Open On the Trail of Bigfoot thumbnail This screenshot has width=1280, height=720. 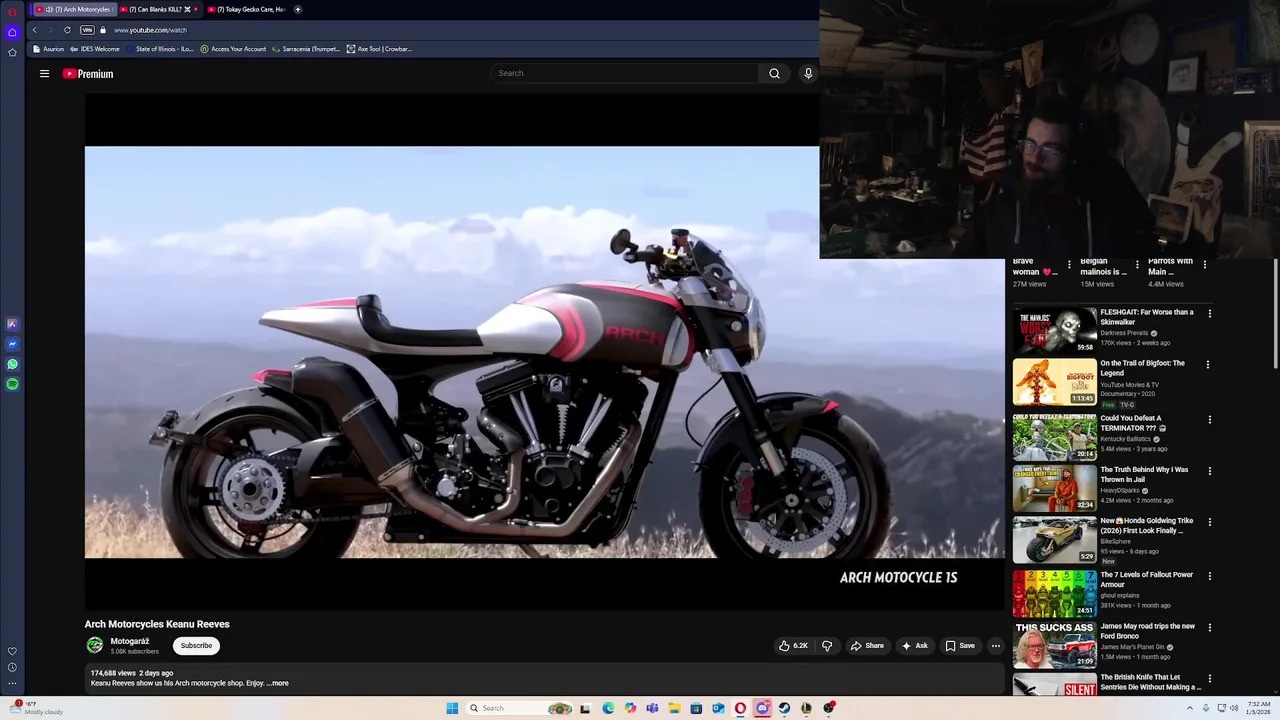pyautogui.click(x=1054, y=381)
